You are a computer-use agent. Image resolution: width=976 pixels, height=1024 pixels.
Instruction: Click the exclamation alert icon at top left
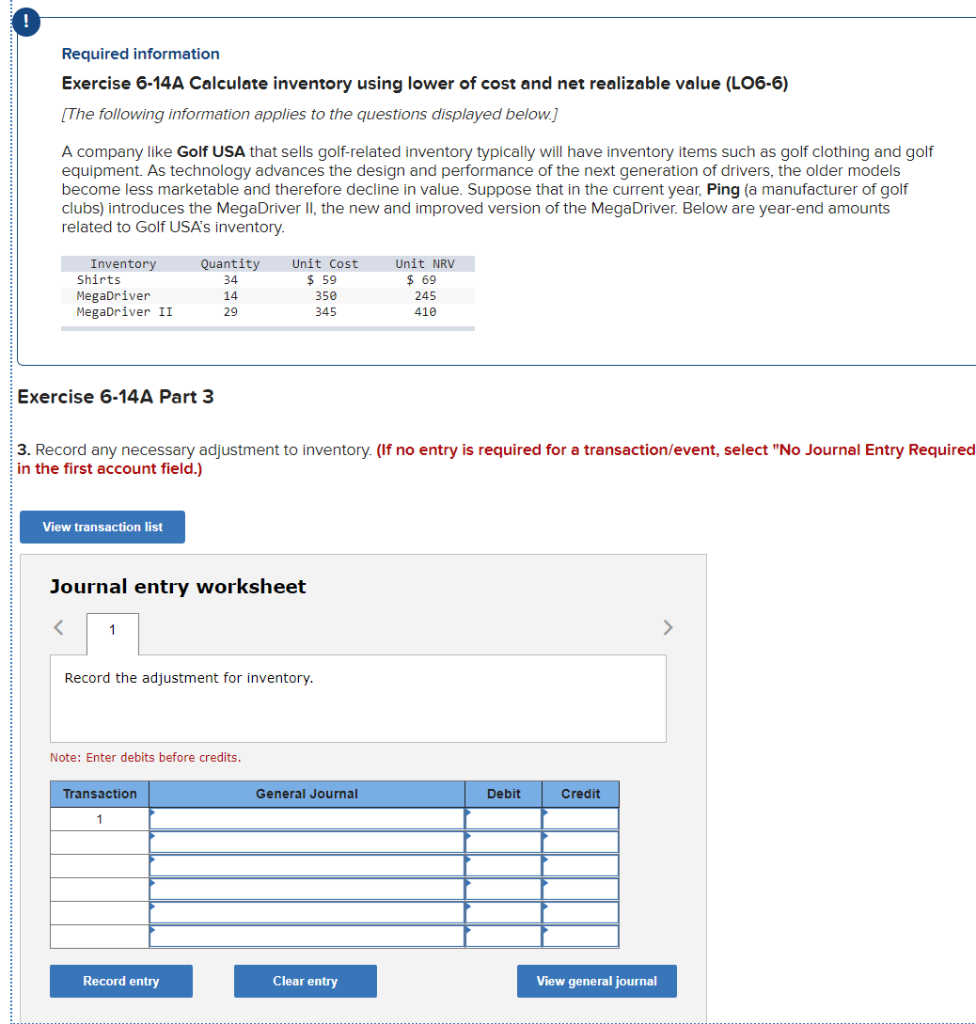click(25, 22)
